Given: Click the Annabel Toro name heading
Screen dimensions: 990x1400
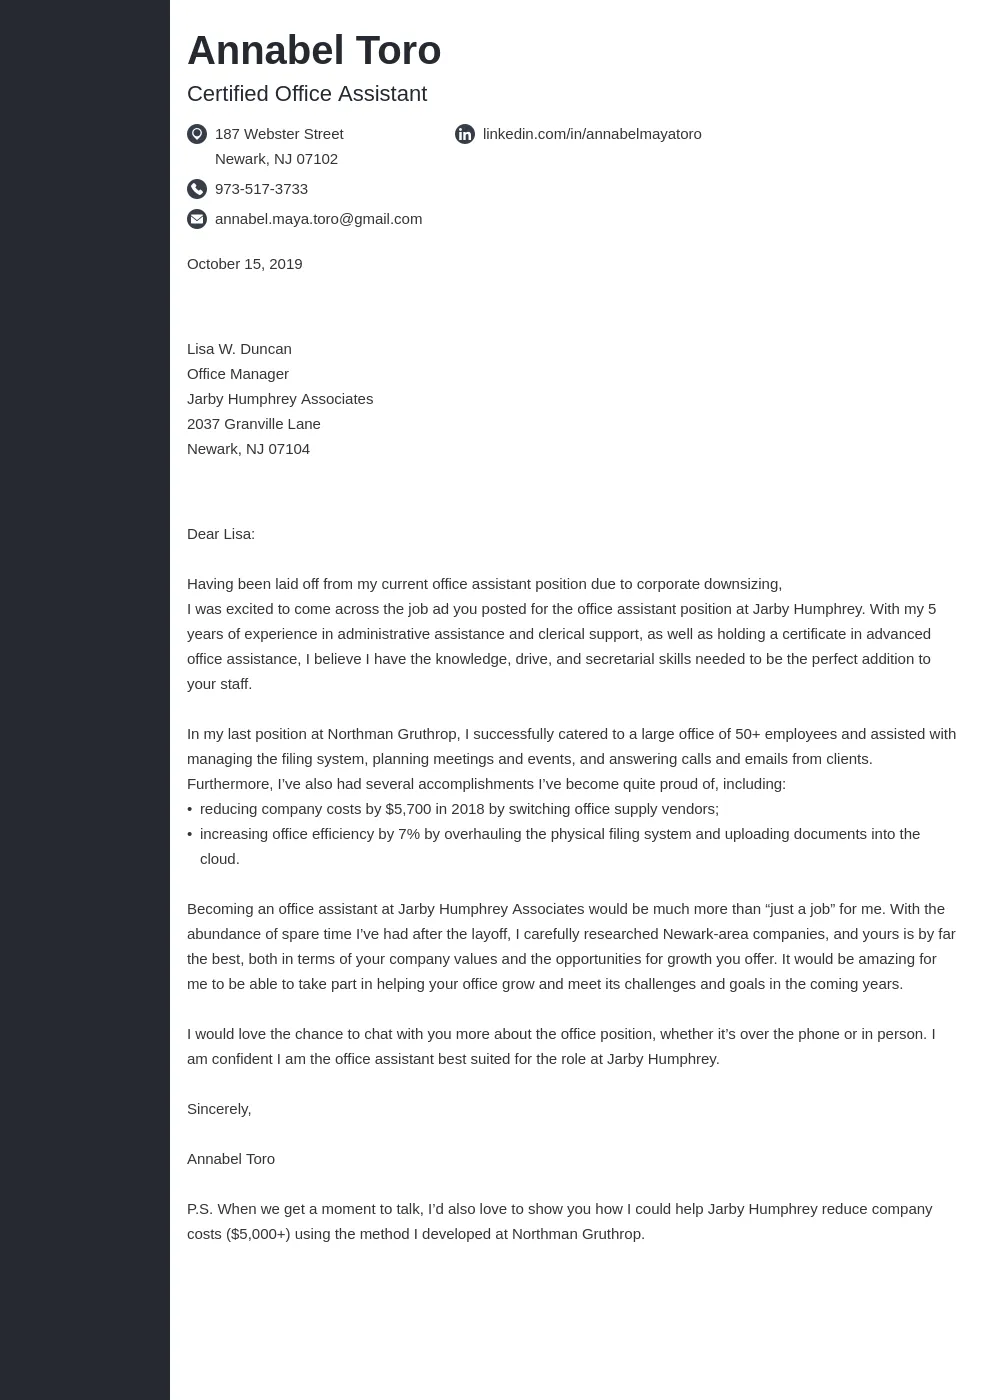Looking at the screenshot, I should click(314, 51).
